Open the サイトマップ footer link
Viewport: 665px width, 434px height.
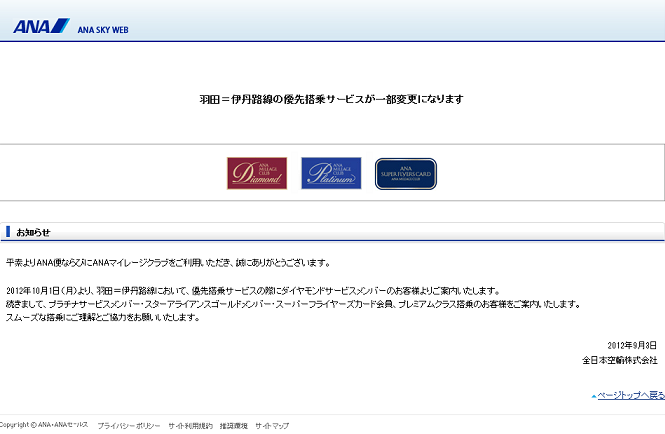click(272, 426)
